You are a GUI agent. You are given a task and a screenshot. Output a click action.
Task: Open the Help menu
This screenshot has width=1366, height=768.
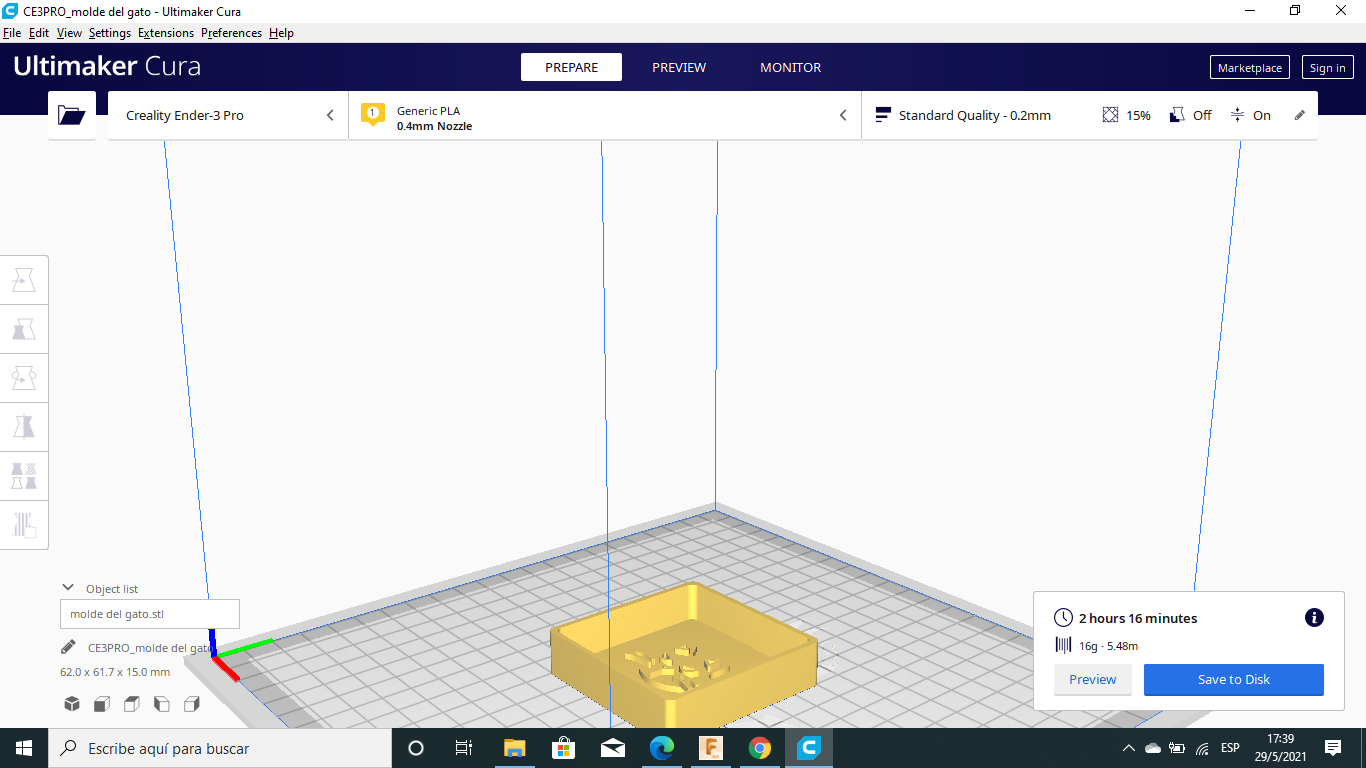pos(281,33)
